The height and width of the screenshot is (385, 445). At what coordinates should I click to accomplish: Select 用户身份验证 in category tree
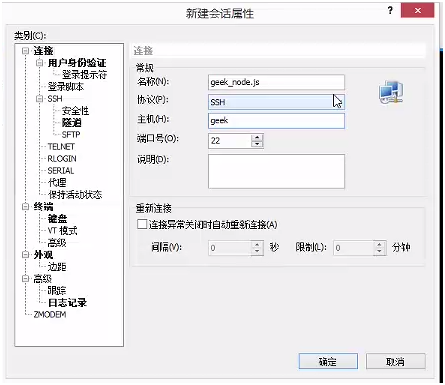77,63
